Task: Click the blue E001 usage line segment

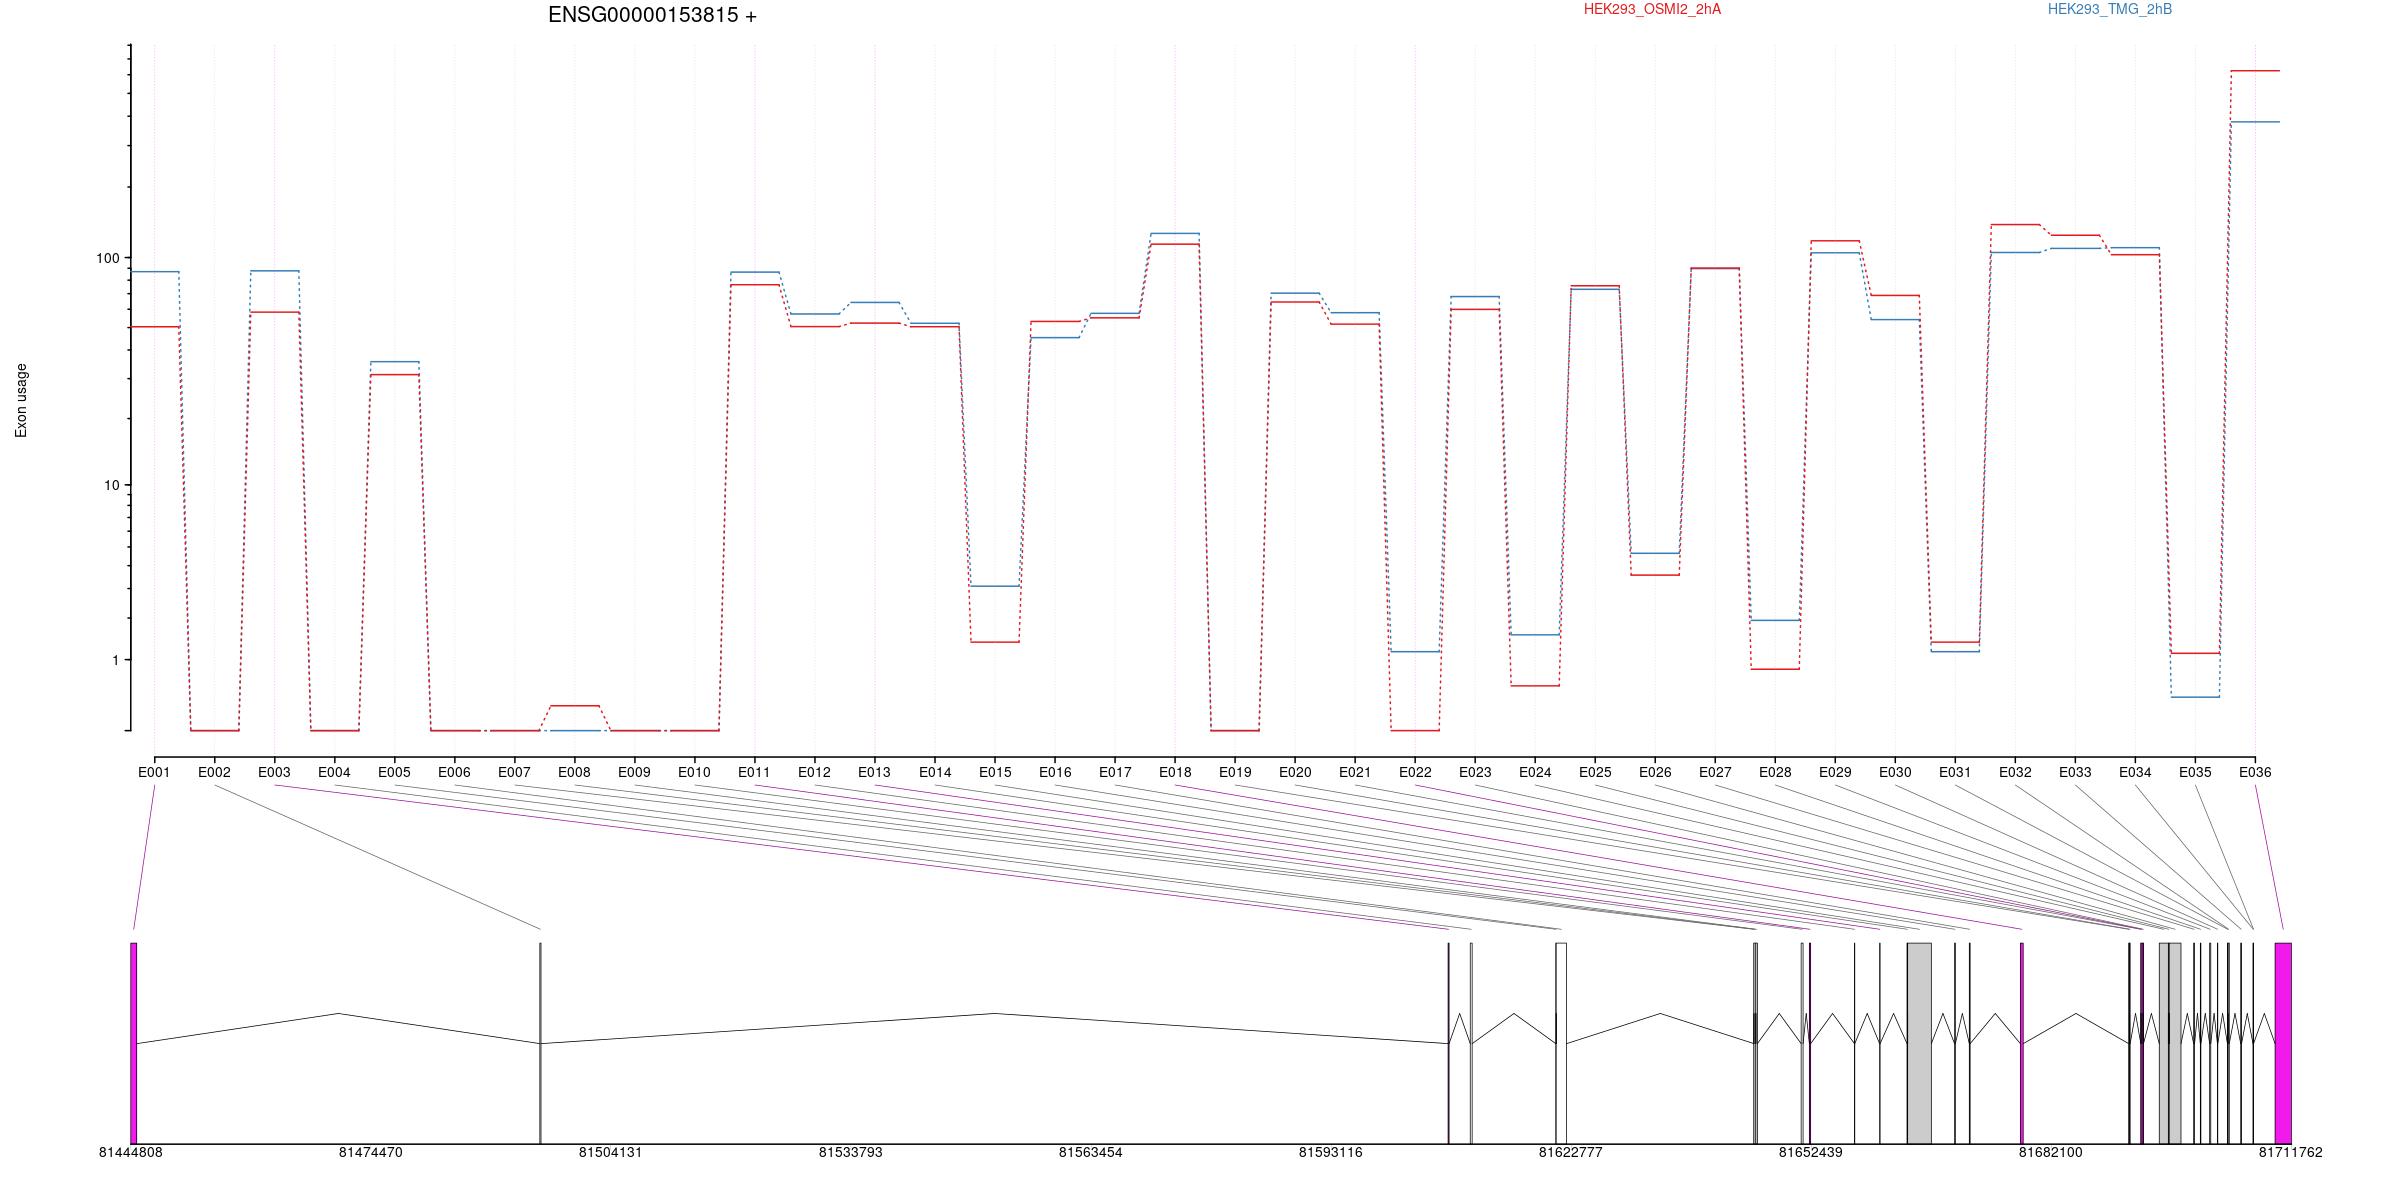Action: tap(154, 272)
